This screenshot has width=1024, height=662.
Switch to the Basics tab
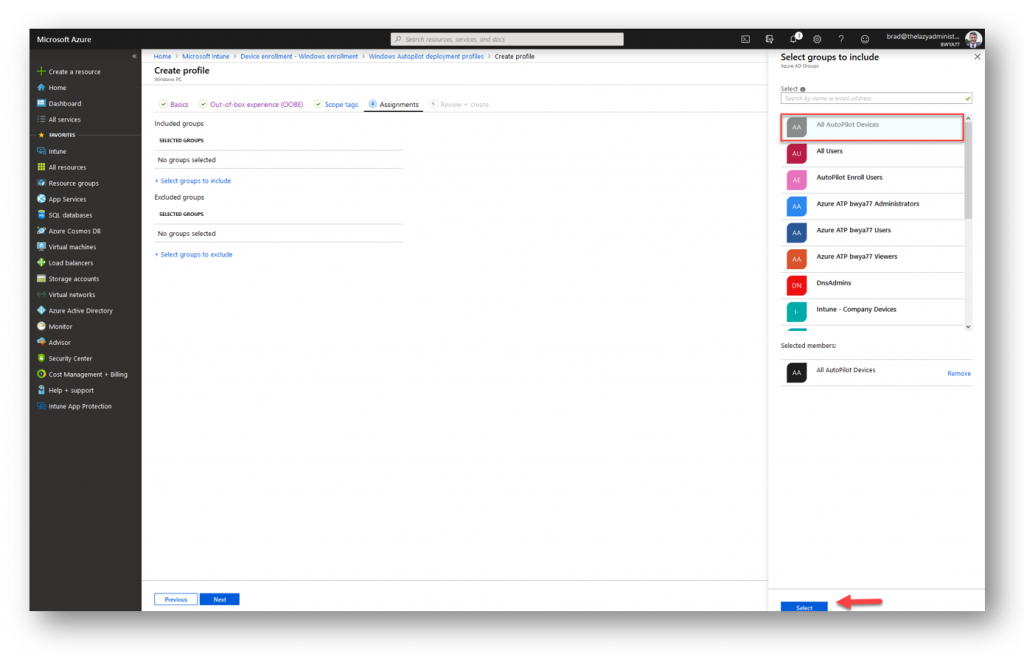point(174,104)
